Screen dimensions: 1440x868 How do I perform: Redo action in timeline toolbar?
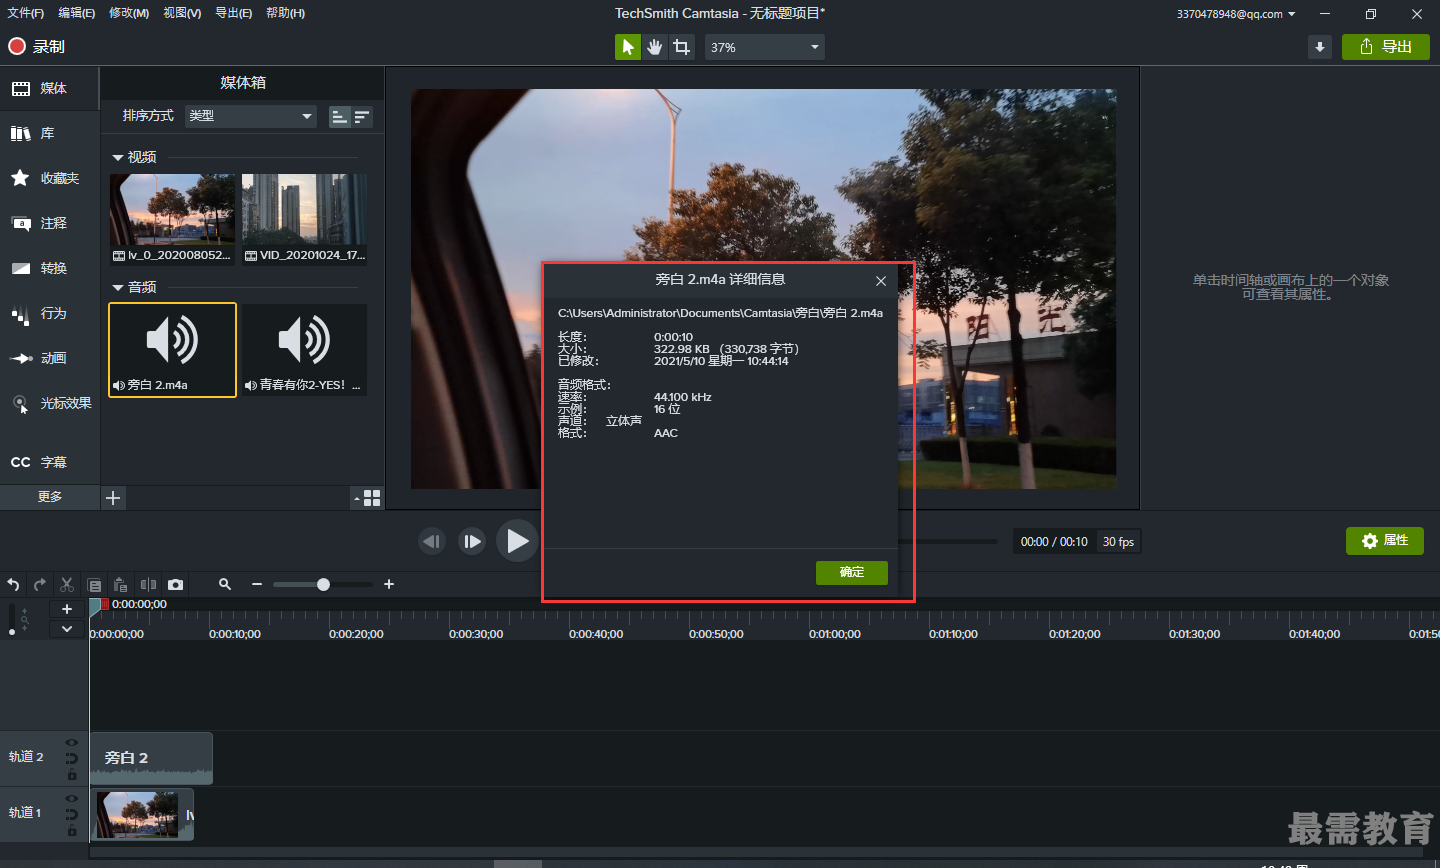point(40,584)
